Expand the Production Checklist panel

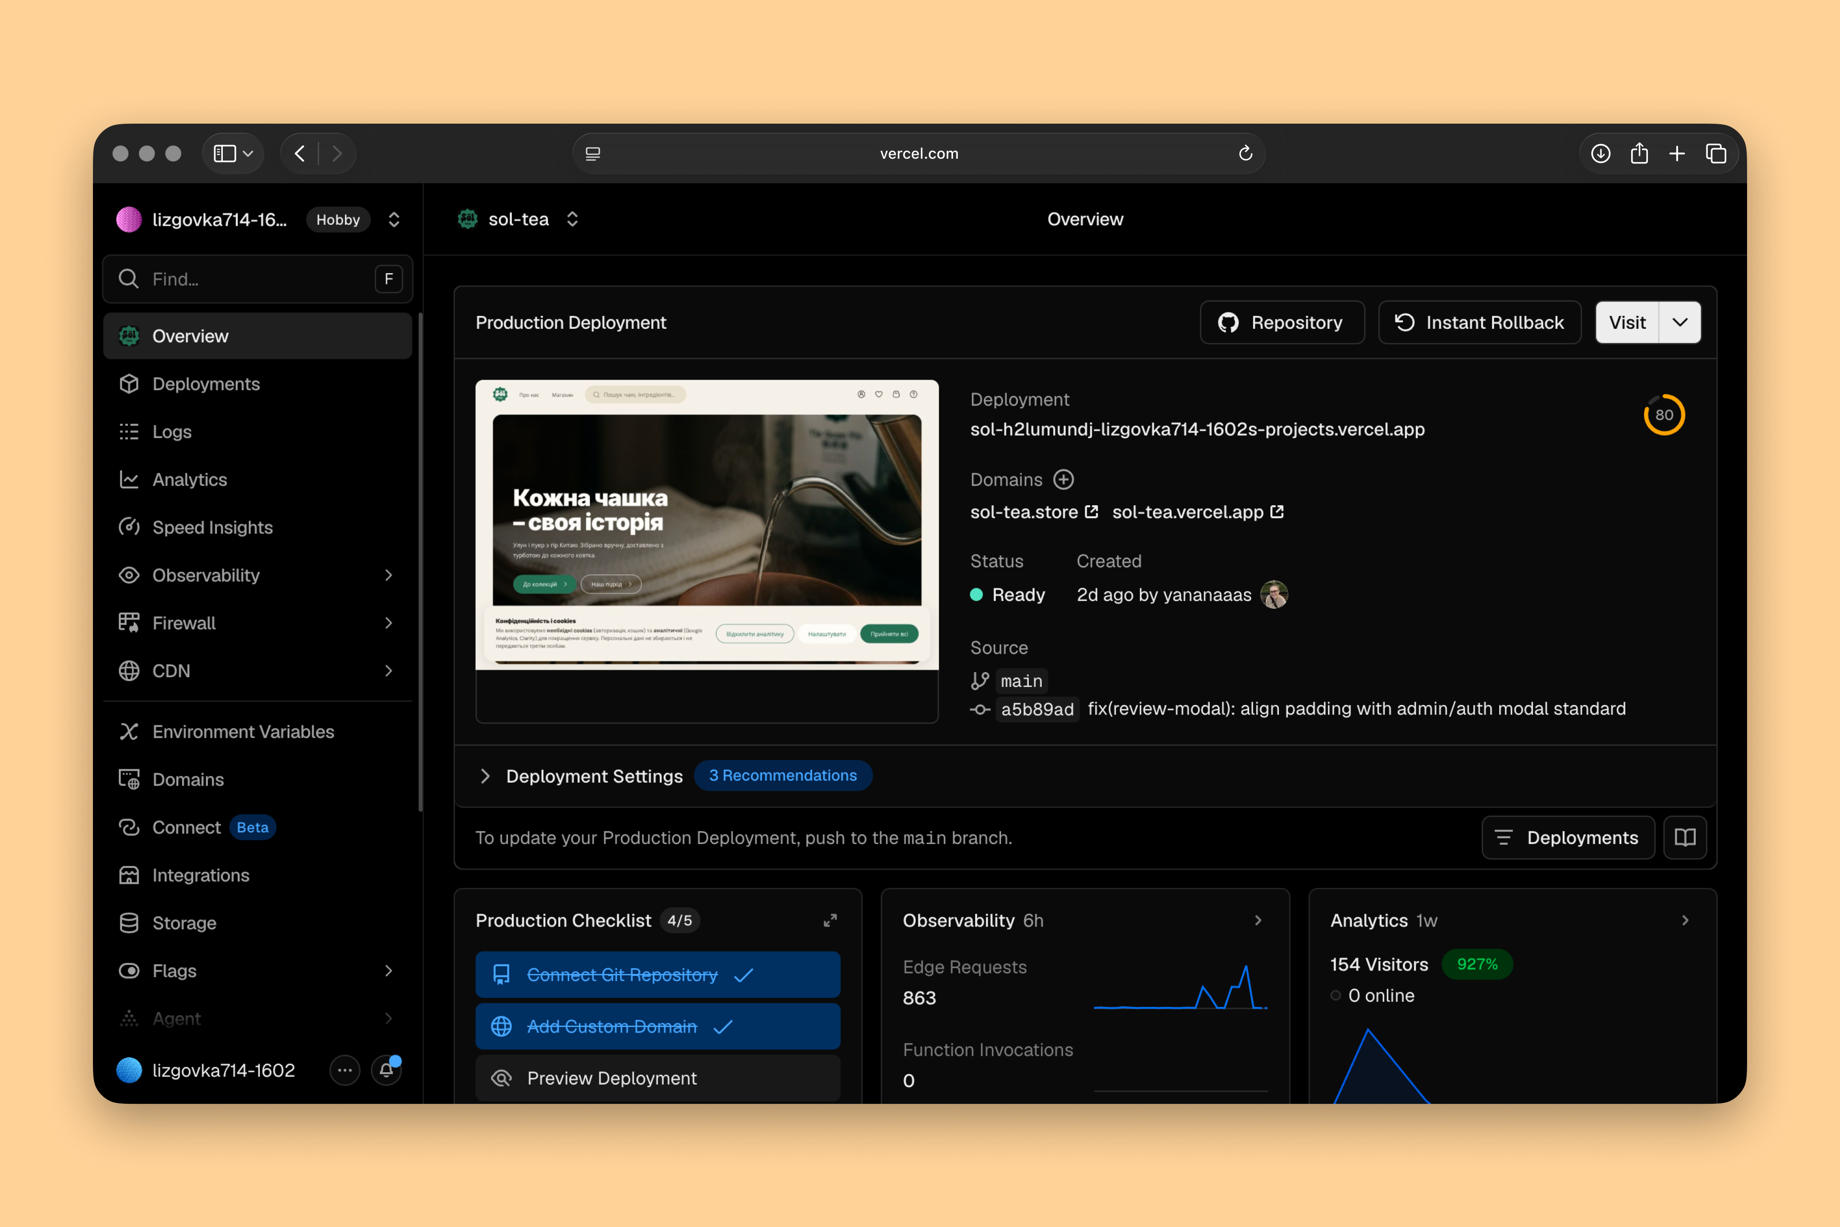tap(830, 920)
